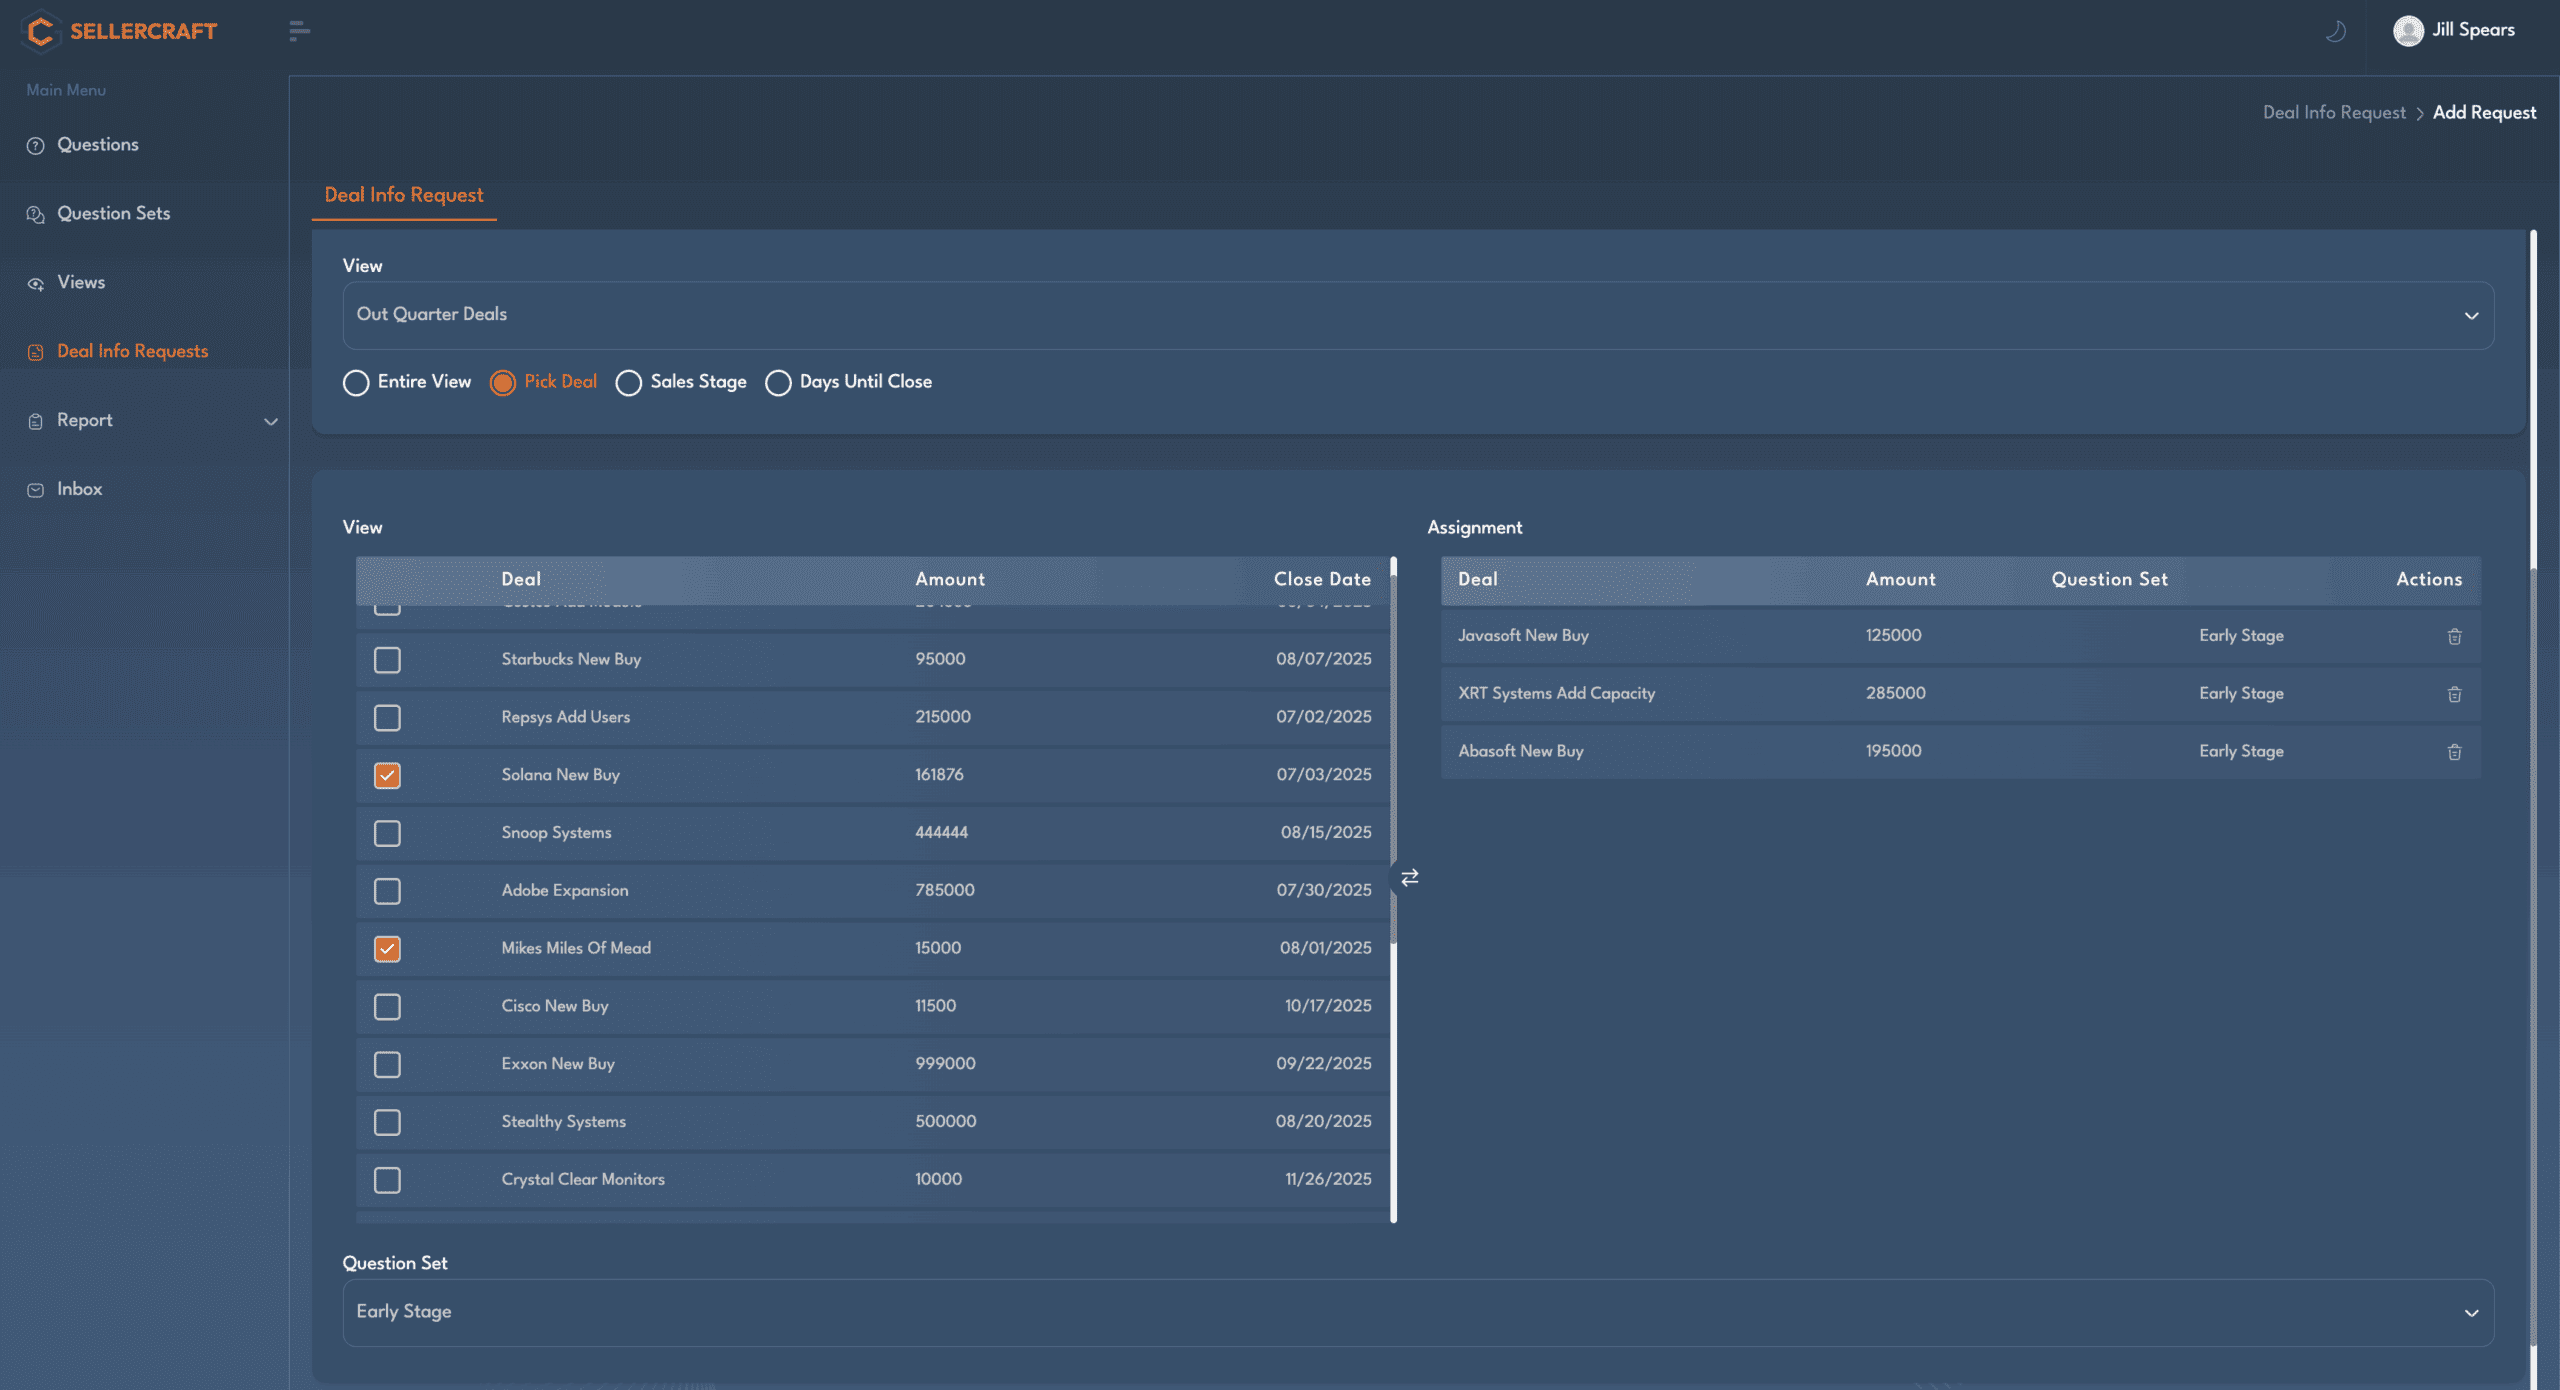The height and width of the screenshot is (1390, 2560).
Task: Click the transfer arrows icon between tables
Action: [1409, 877]
